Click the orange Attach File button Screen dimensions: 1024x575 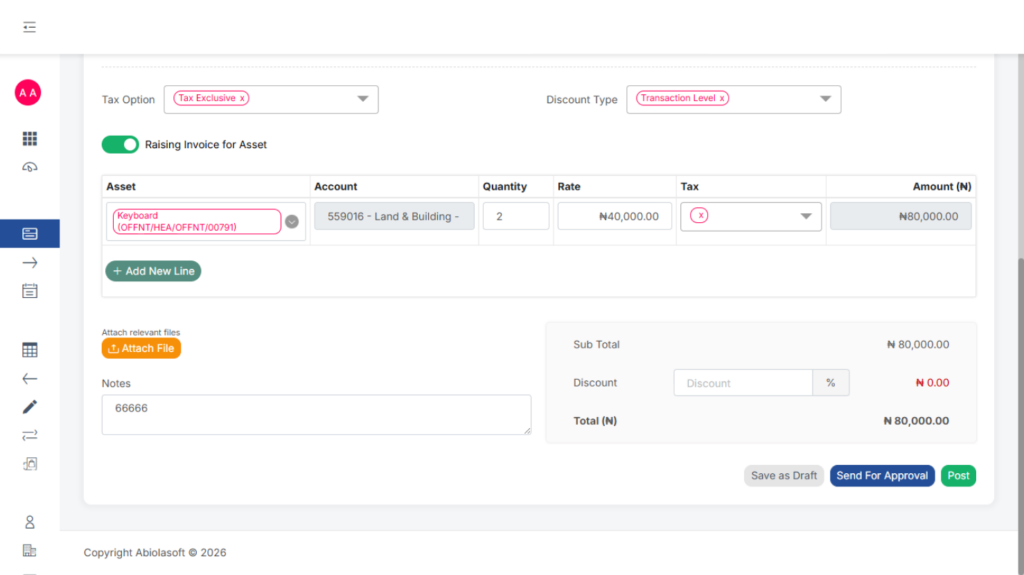(141, 348)
